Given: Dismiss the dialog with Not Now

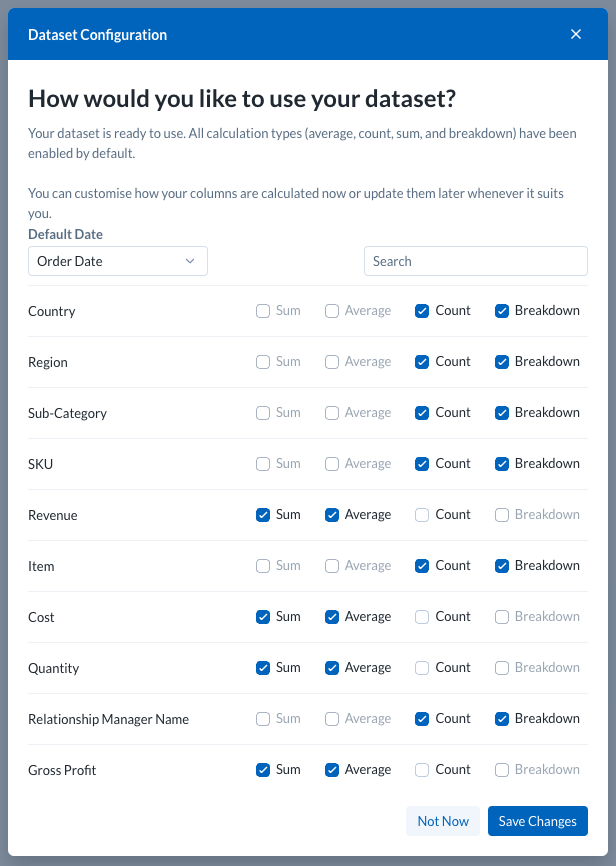Looking at the screenshot, I should [443, 821].
